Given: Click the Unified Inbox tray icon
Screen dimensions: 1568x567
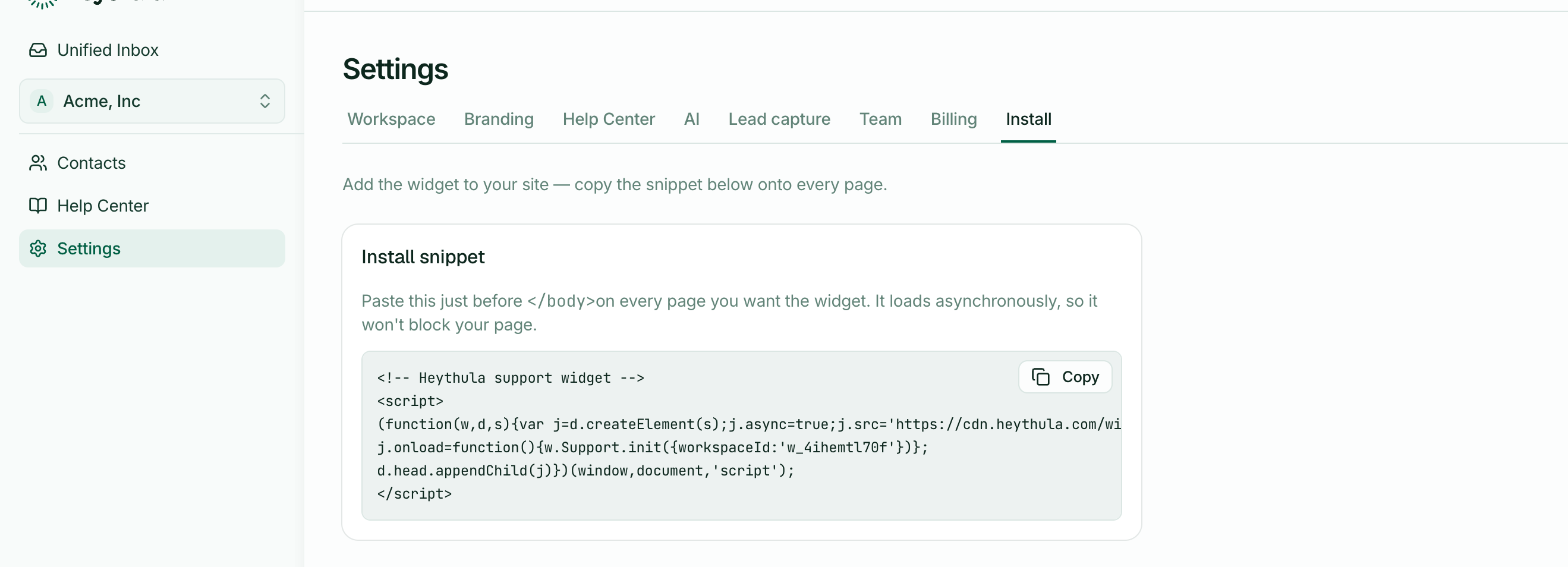Looking at the screenshot, I should [x=38, y=50].
